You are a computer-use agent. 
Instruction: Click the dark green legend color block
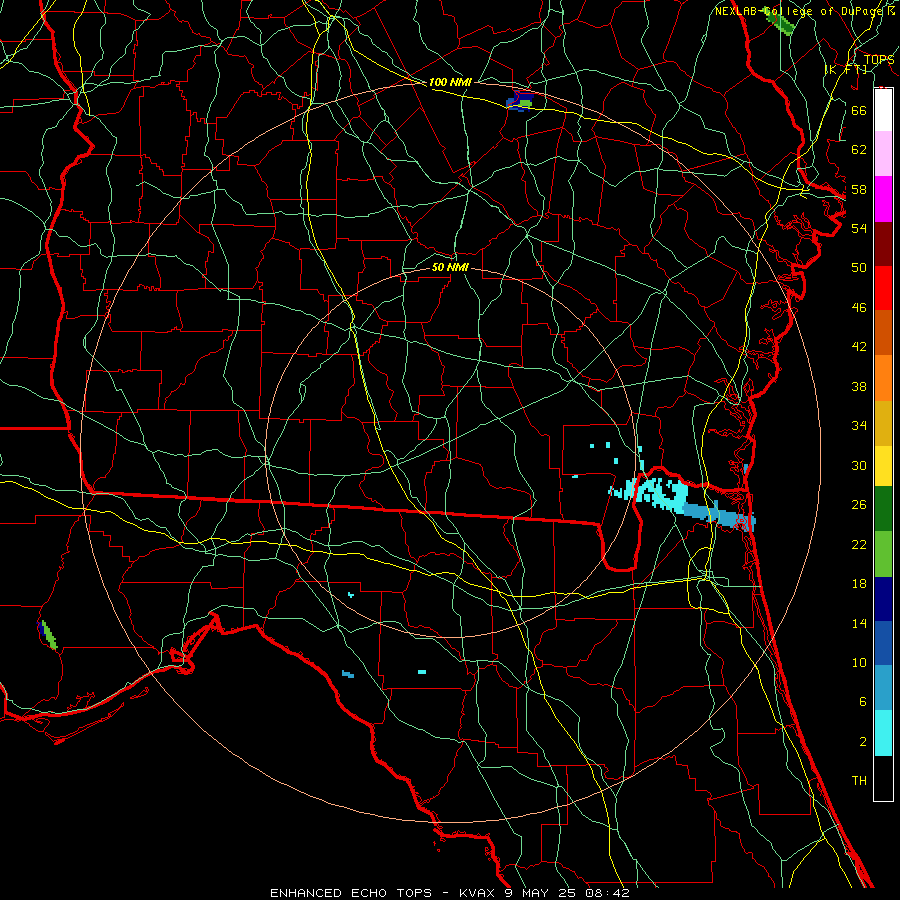883,509
